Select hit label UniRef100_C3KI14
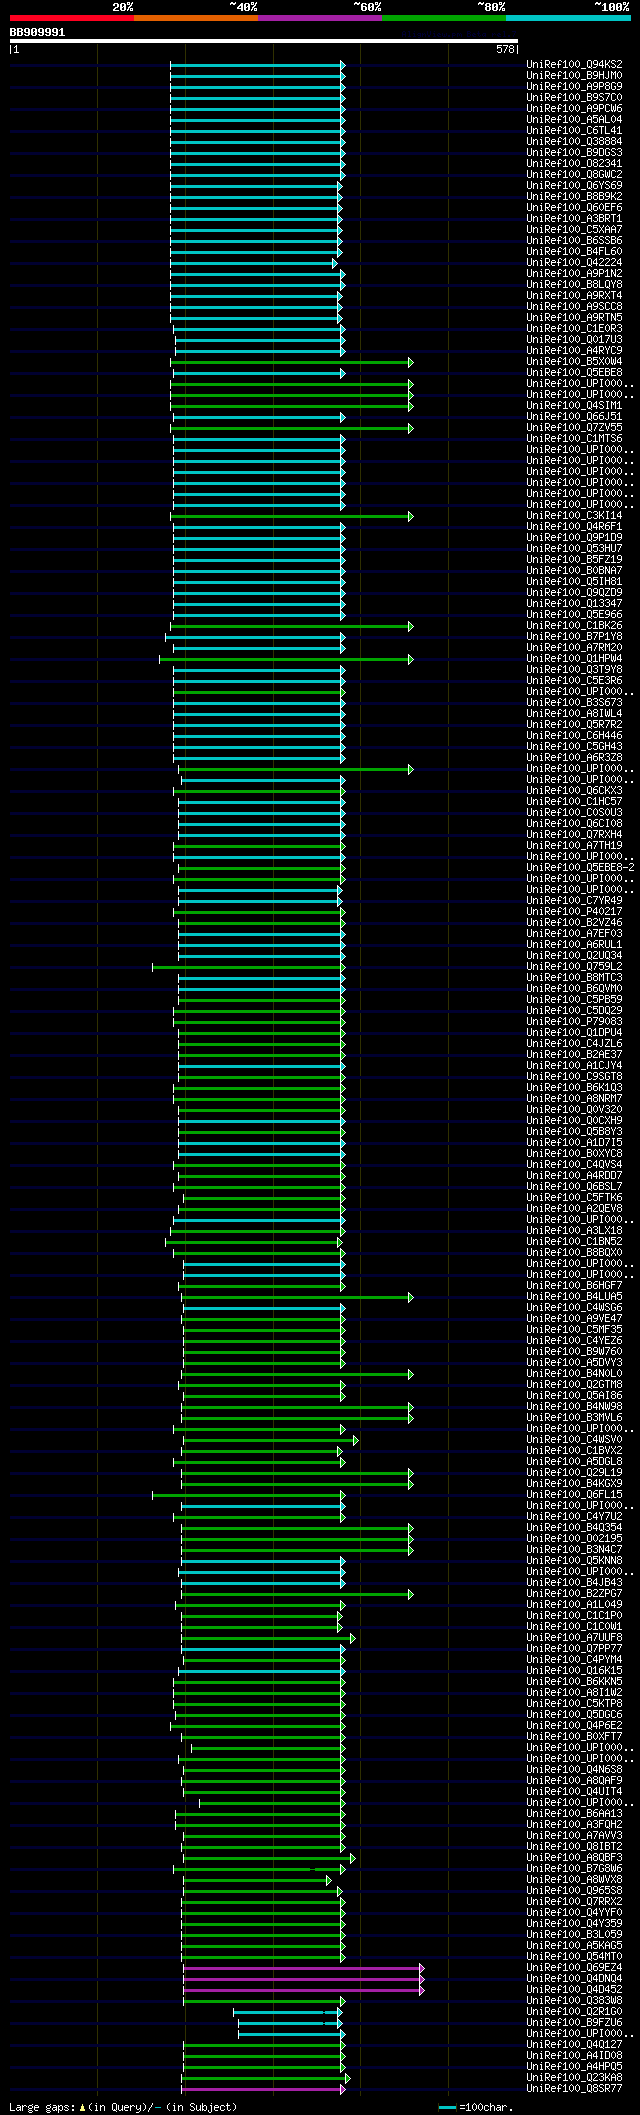Image resolution: width=640 pixels, height=2115 pixels. [x=574, y=515]
